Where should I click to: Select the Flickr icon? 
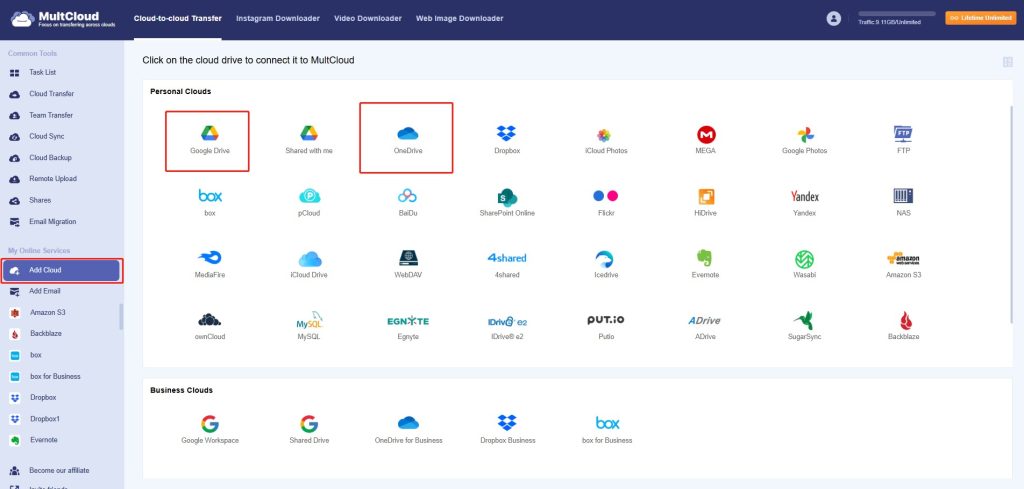(x=605, y=203)
